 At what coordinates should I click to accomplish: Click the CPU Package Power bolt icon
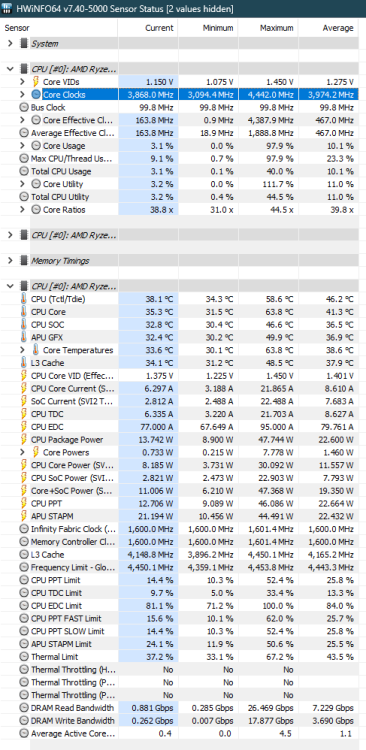click(x=24, y=440)
